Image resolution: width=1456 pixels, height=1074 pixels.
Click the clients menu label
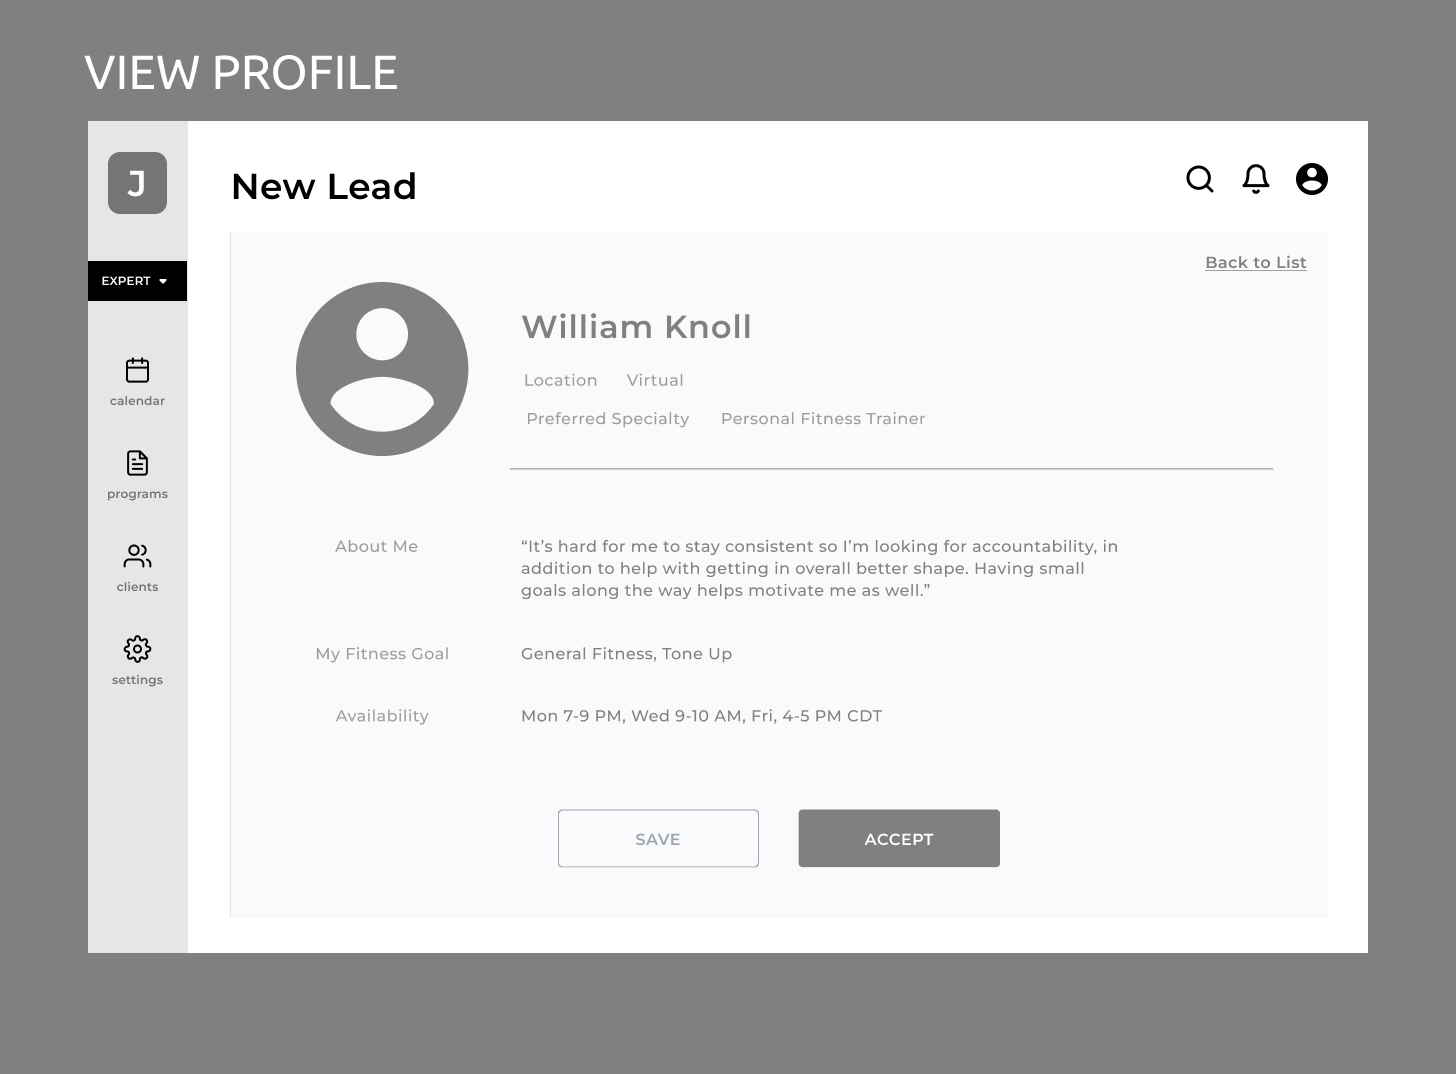click(137, 587)
